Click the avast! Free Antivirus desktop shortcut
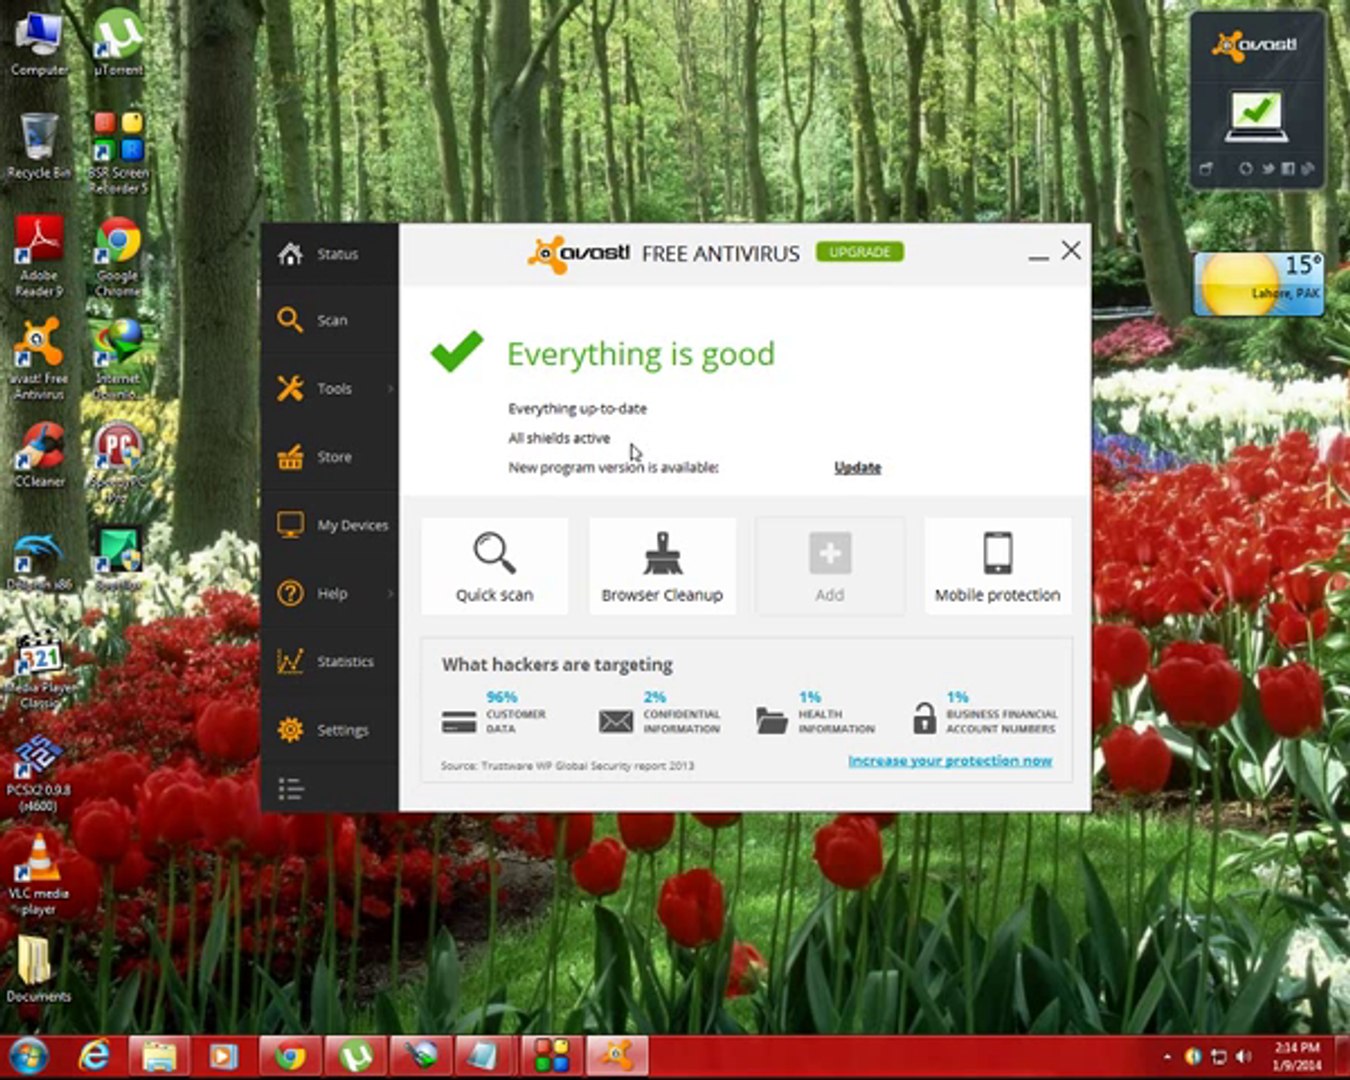This screenshot has width=1350, height=1080. click(39, 359)
